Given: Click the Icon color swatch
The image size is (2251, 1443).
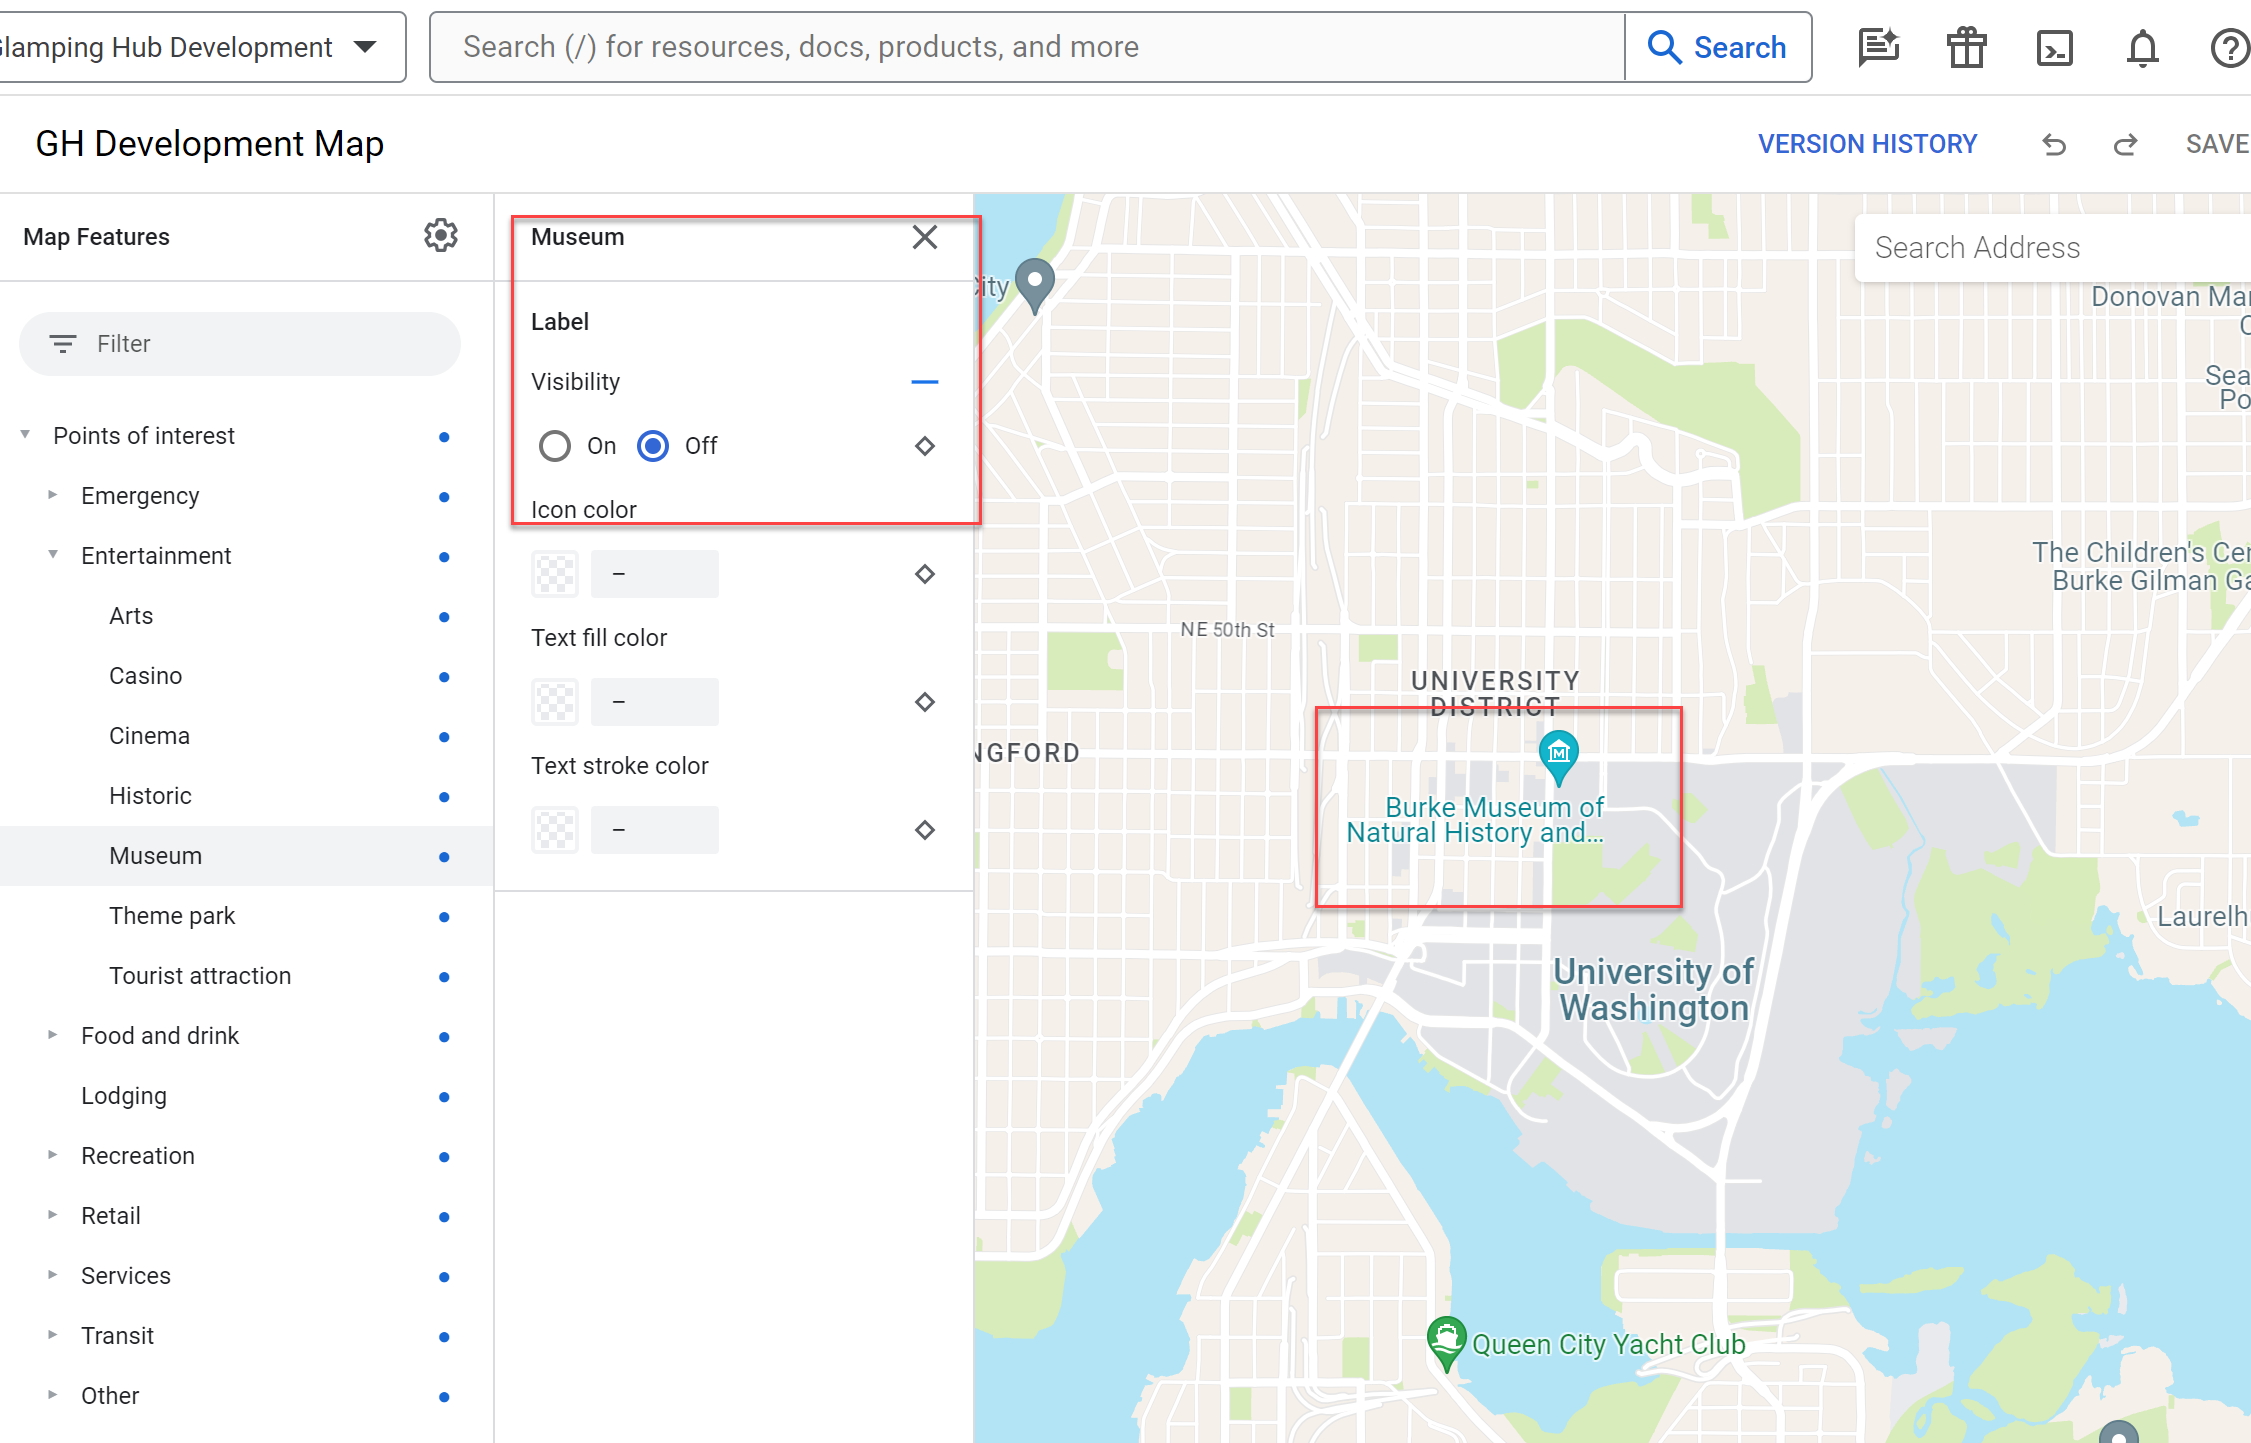Looking at the screenshot, I should click(555, 574).
